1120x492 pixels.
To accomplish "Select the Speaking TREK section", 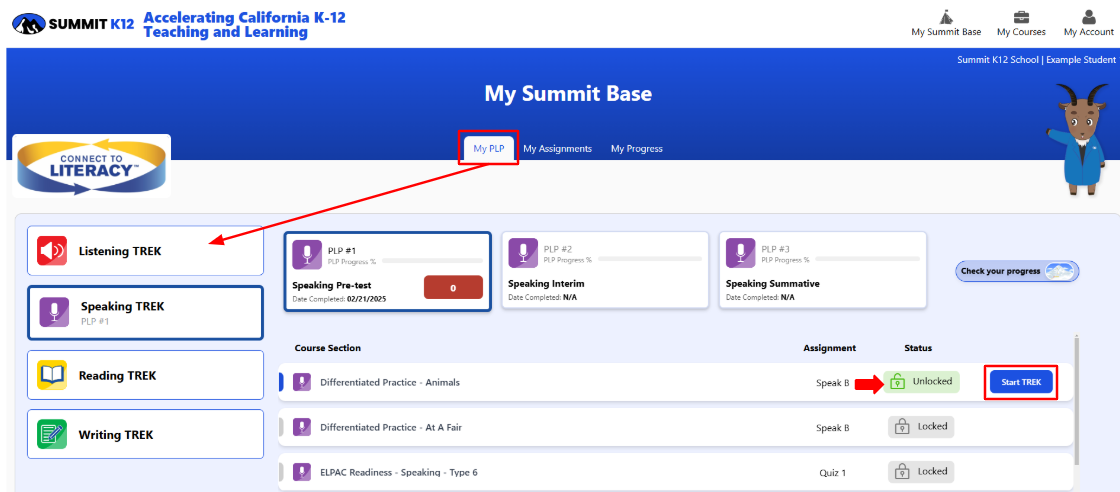I will (145, 313).
